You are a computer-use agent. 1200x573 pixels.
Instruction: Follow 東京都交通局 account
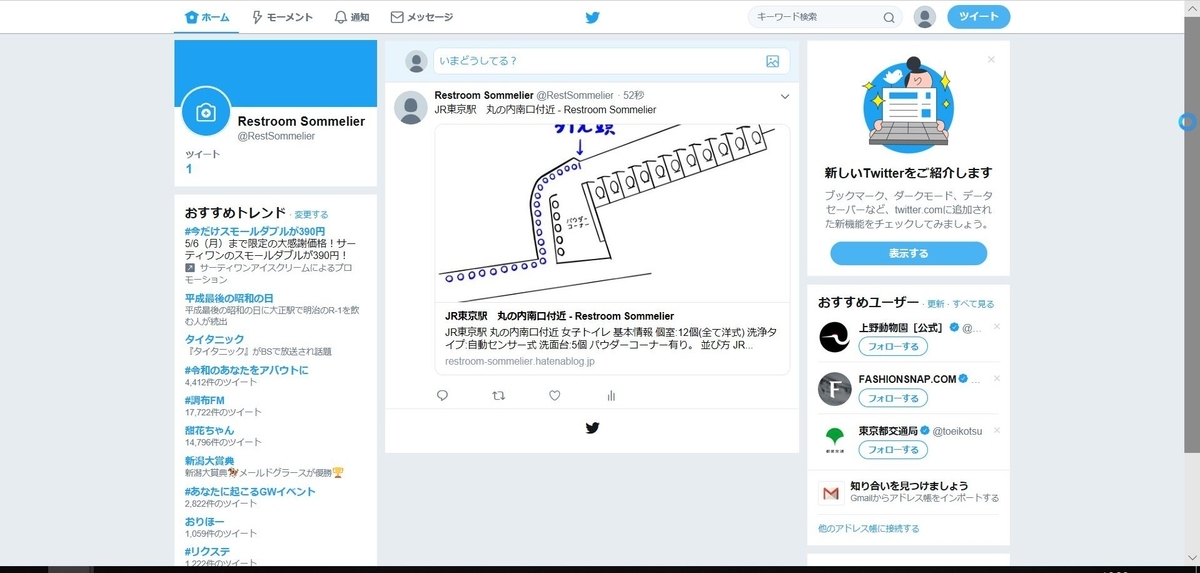893,450
